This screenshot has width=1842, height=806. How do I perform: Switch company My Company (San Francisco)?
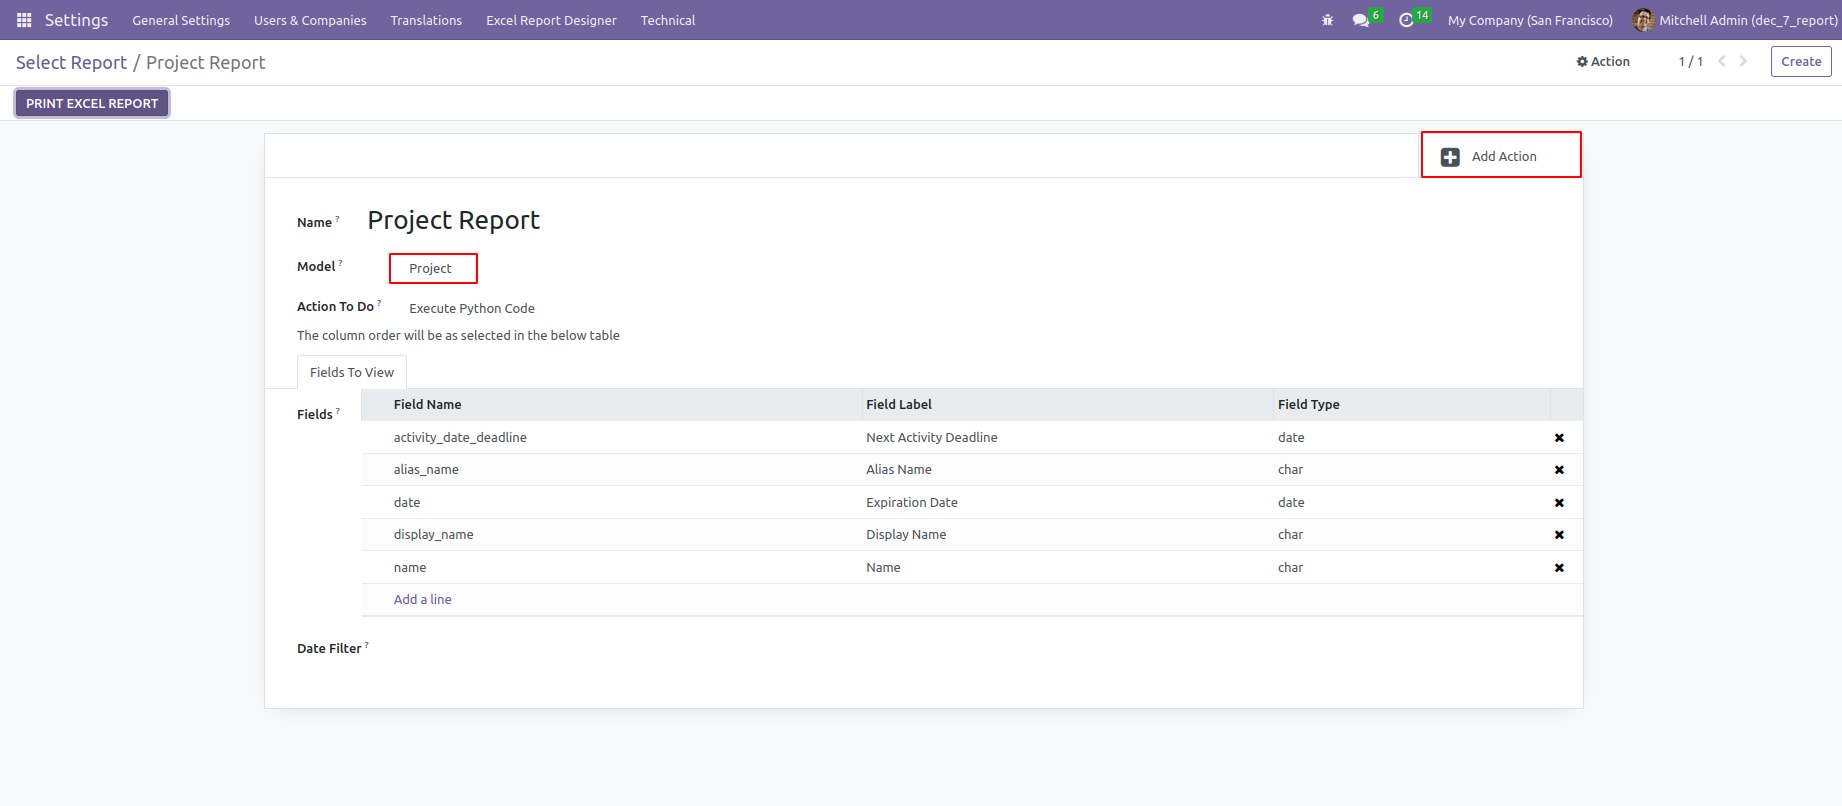tap(1530, 20)
